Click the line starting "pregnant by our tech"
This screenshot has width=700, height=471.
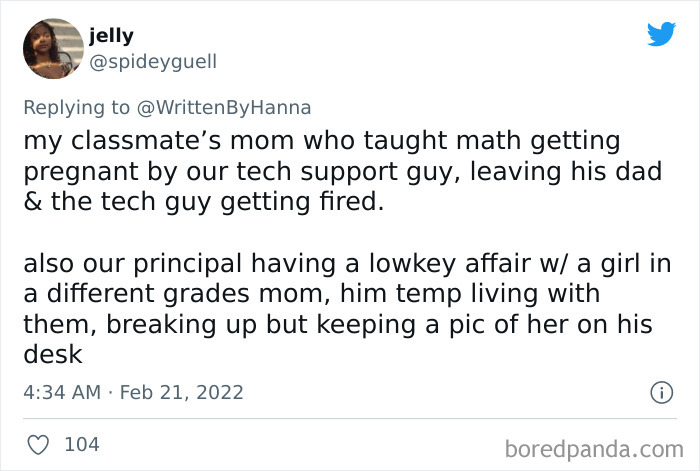click(x=342, y=172)
